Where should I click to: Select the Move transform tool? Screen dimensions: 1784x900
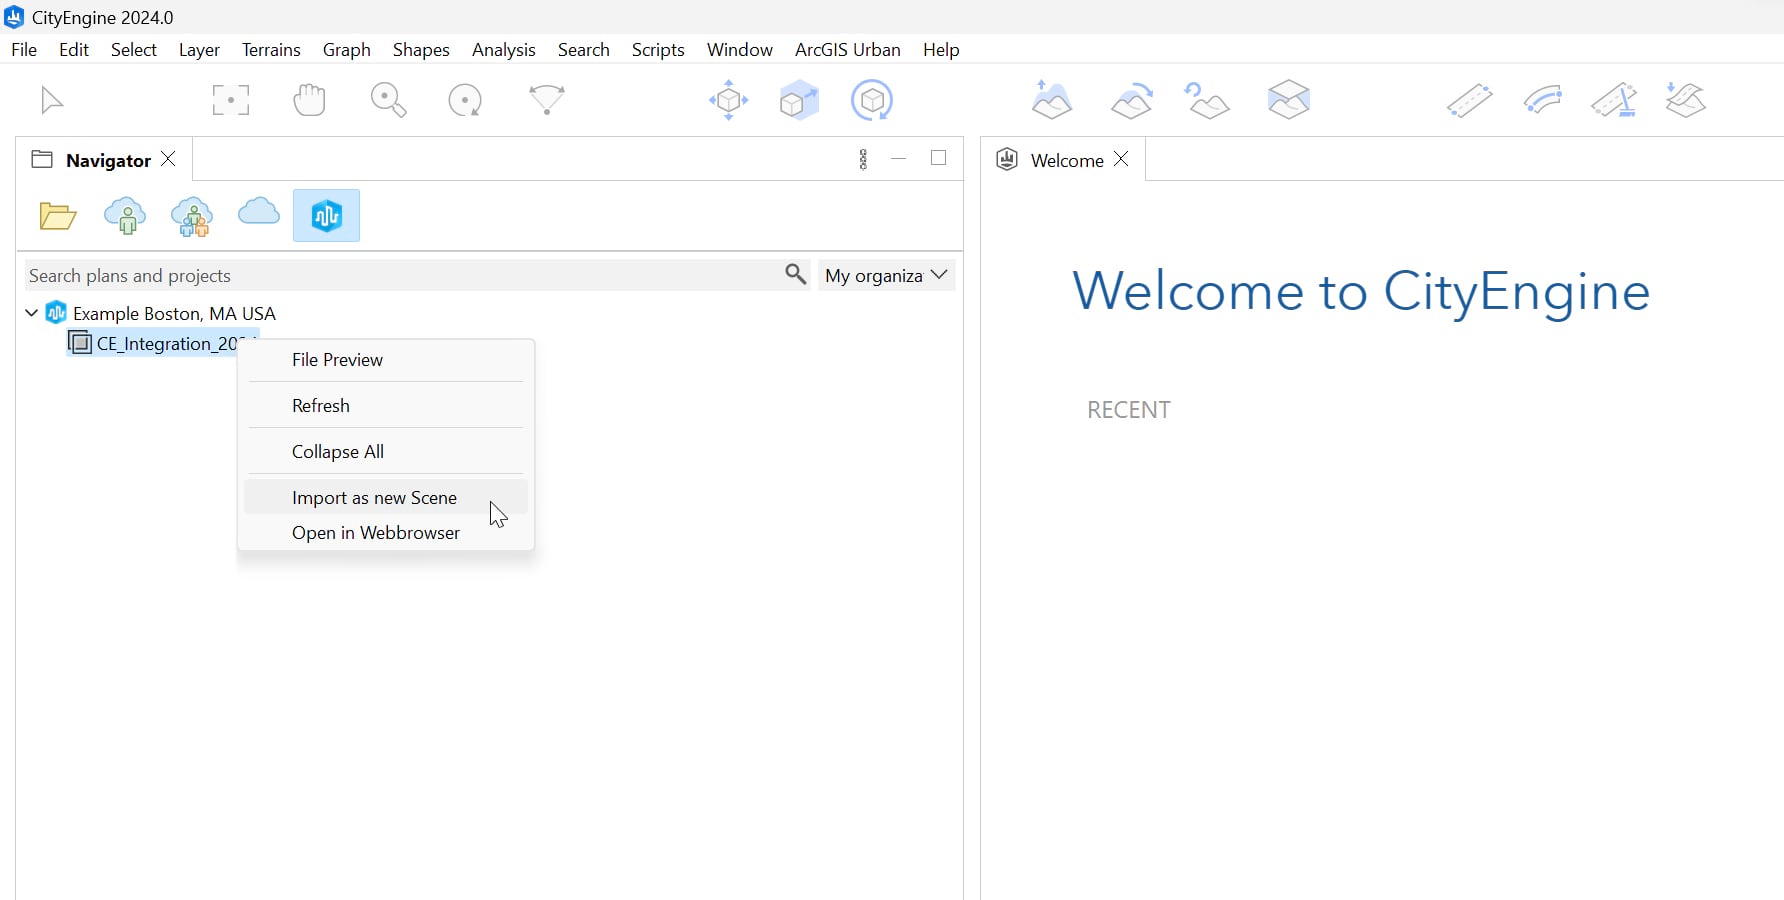[x=728, y=100]
